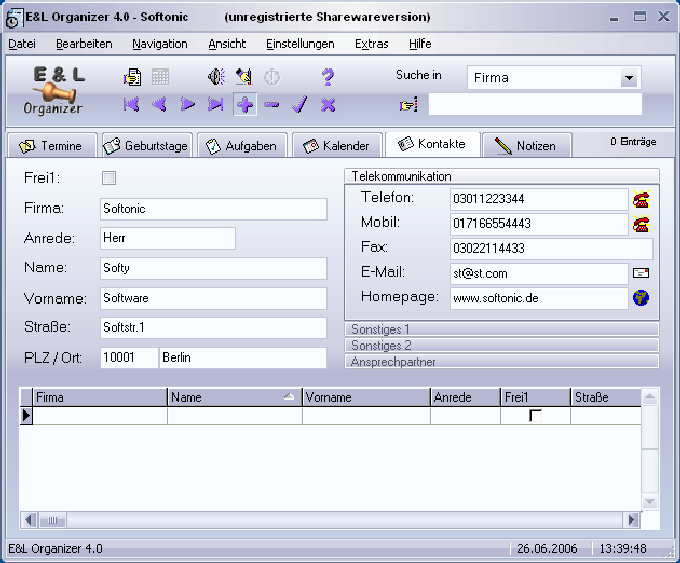The width and height of the screenshot is (680, 563).
Task: Toggle the Frei1 checkbox in grid row
Action: tap(536, 416)
